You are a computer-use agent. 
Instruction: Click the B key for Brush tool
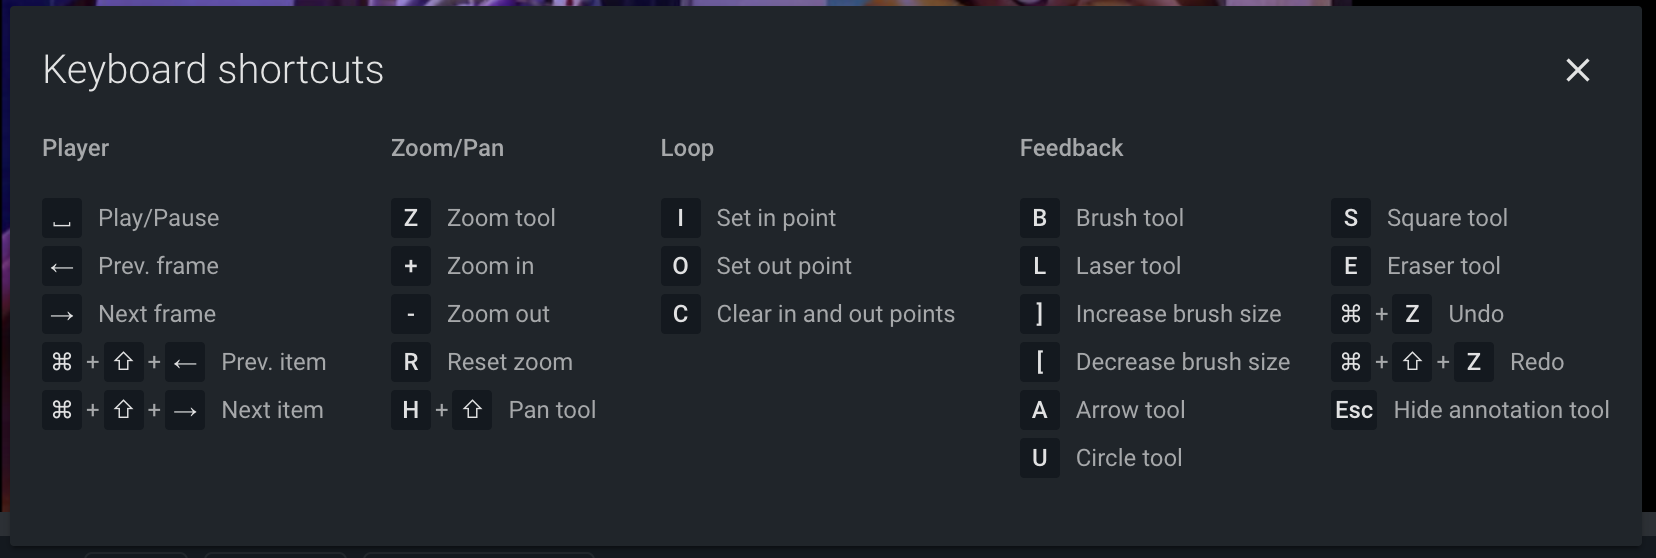click(1040, 218)
